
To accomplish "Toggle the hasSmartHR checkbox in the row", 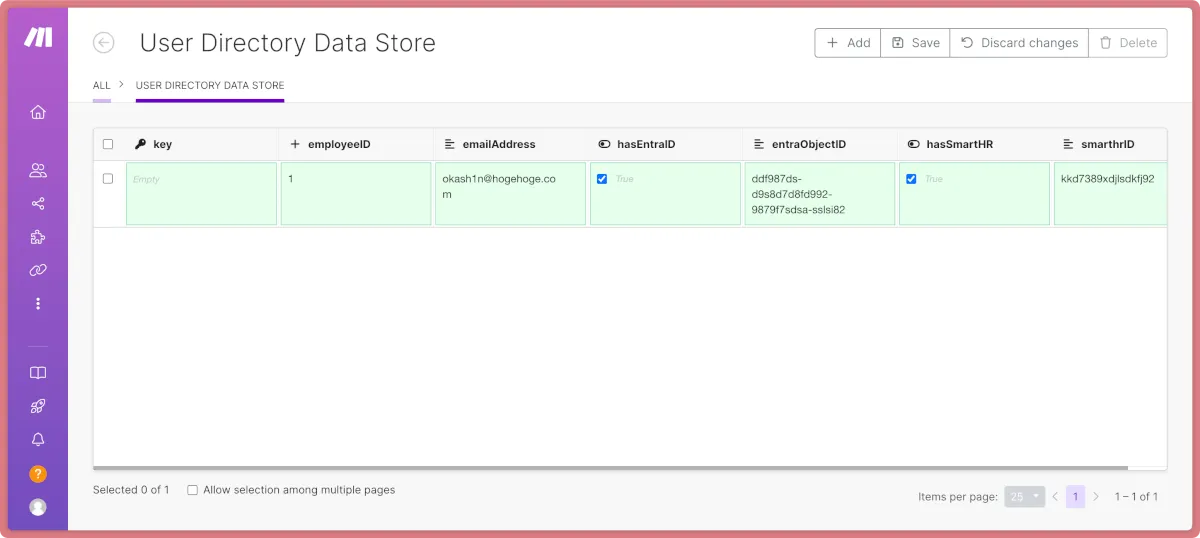I will coord(911,179).
